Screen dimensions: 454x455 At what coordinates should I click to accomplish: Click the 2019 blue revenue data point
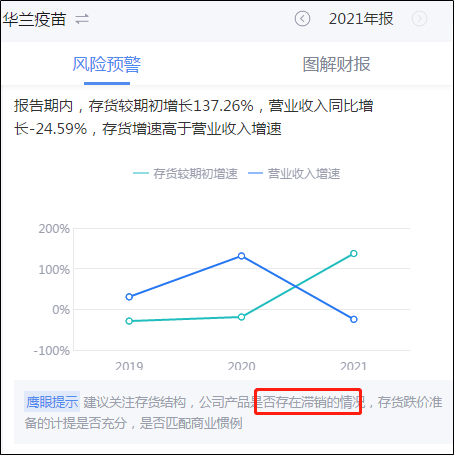(x=129, y=297)
